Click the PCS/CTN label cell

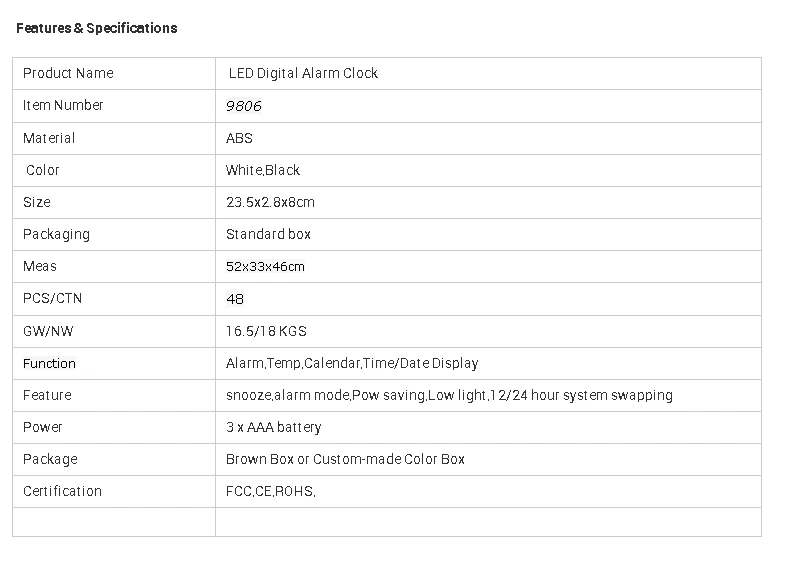pos(52,298)
